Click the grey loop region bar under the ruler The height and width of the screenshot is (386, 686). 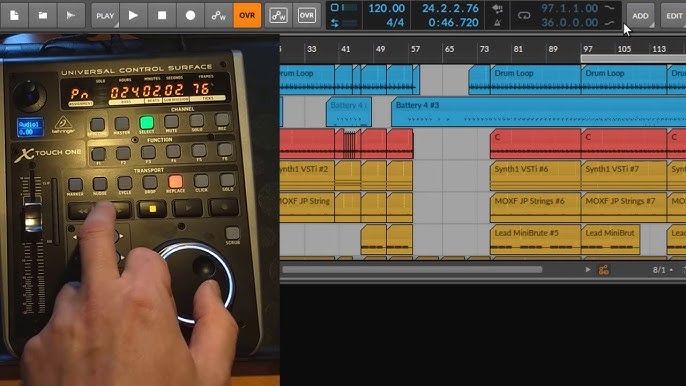coord(633,59)
